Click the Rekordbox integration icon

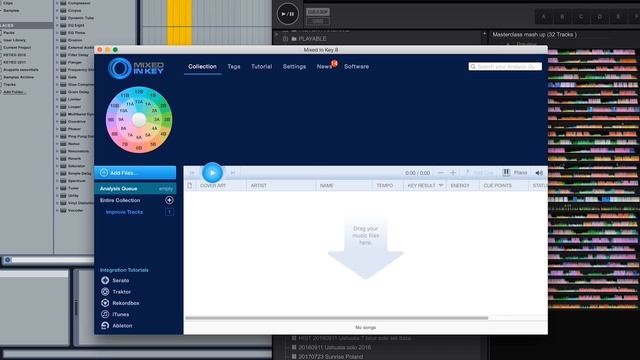105,303
